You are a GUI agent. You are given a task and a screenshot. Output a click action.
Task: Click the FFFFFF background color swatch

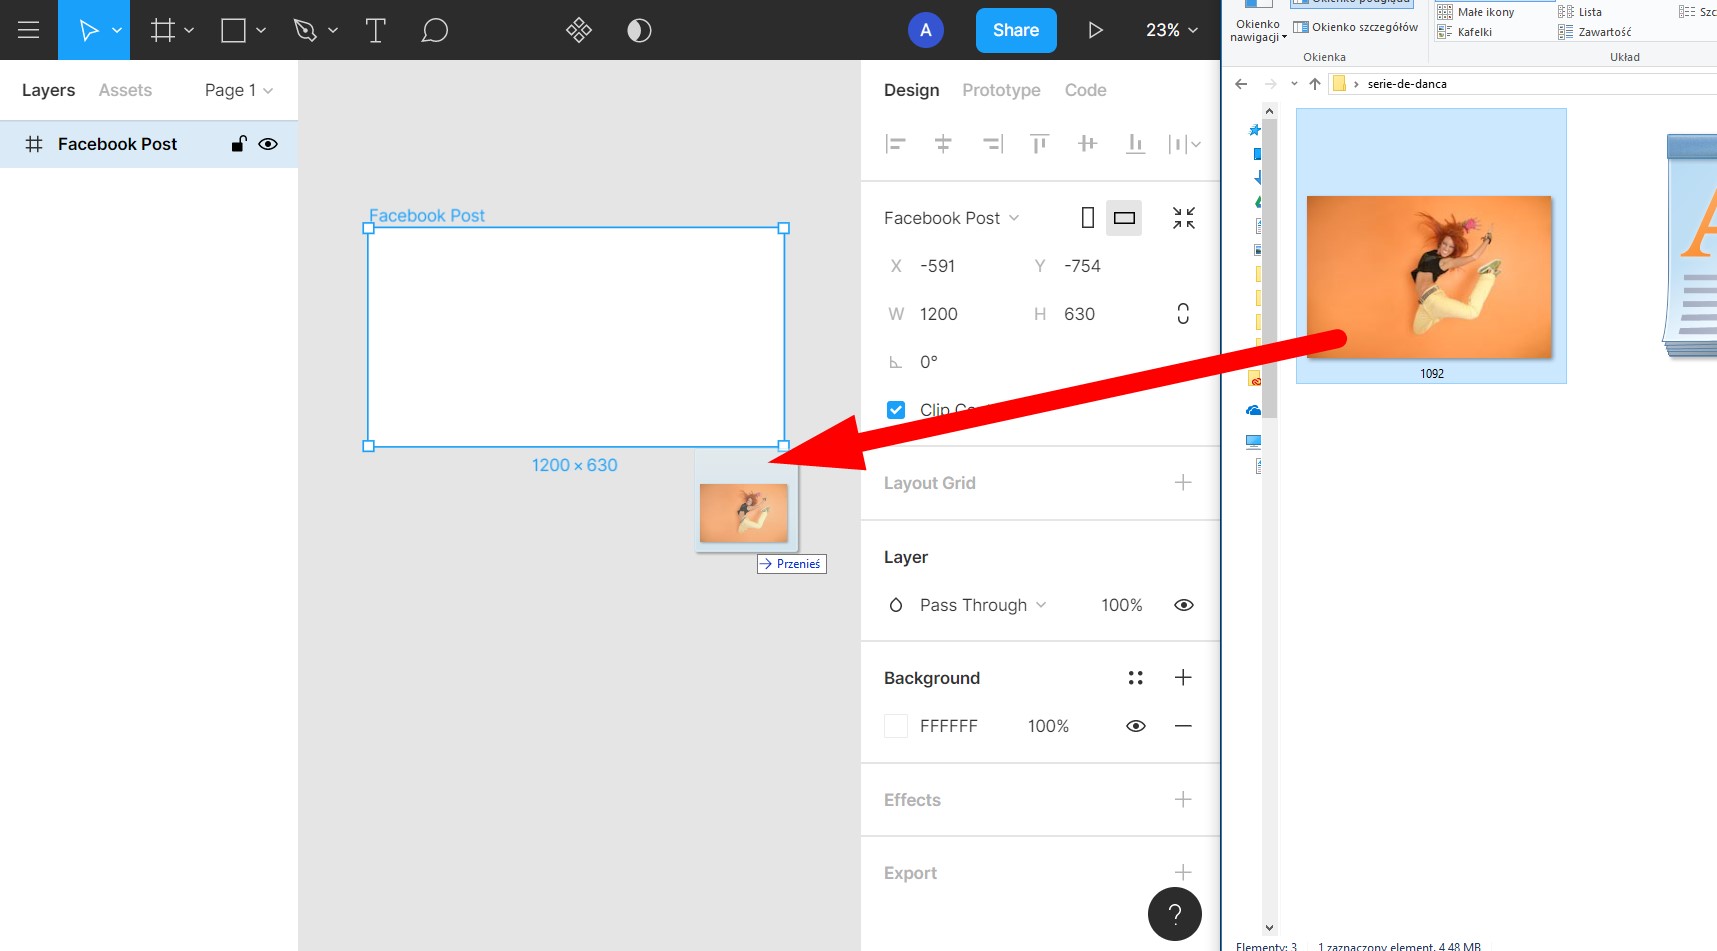tap(896, 726)
